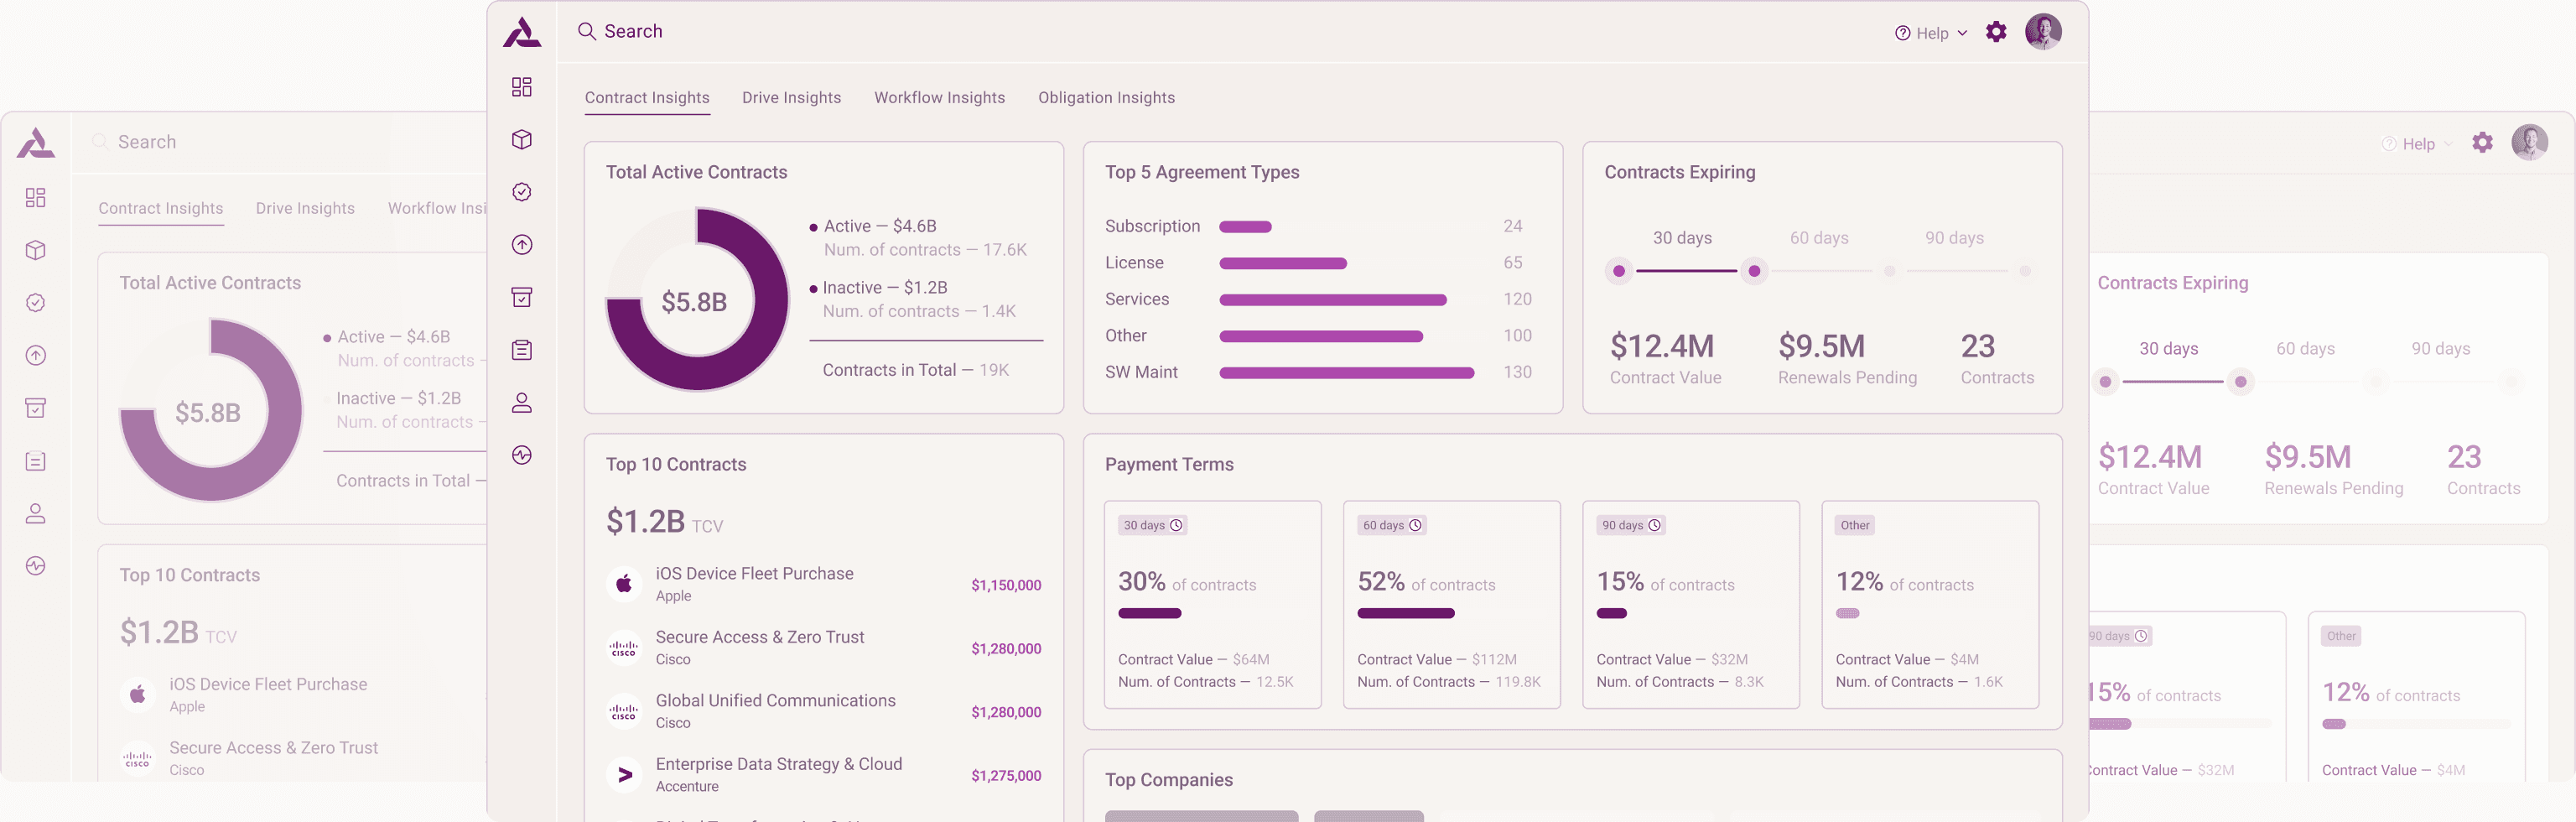Select the 60 days payment terms badge
The image size is (2576, 822).
click(1391, 525)
